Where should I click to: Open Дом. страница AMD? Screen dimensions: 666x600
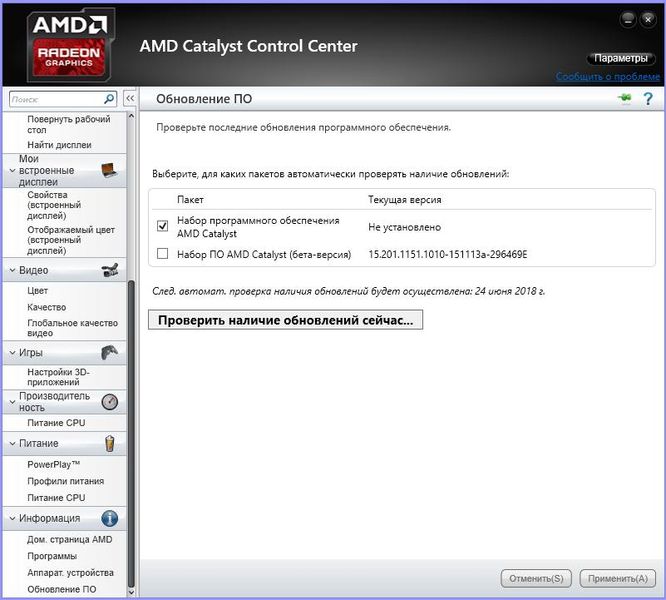coord(70,539)
